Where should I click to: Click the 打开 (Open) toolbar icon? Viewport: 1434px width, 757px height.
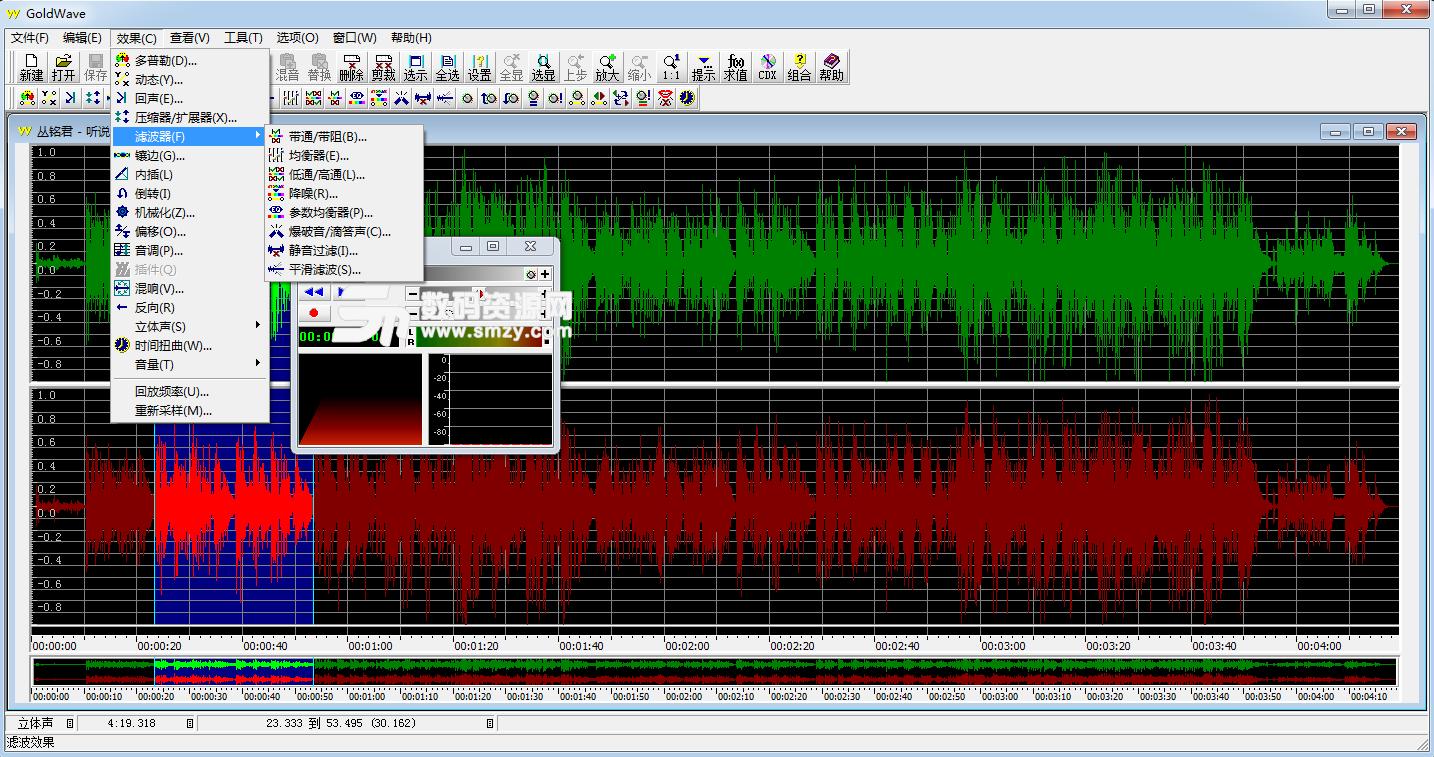64,67
